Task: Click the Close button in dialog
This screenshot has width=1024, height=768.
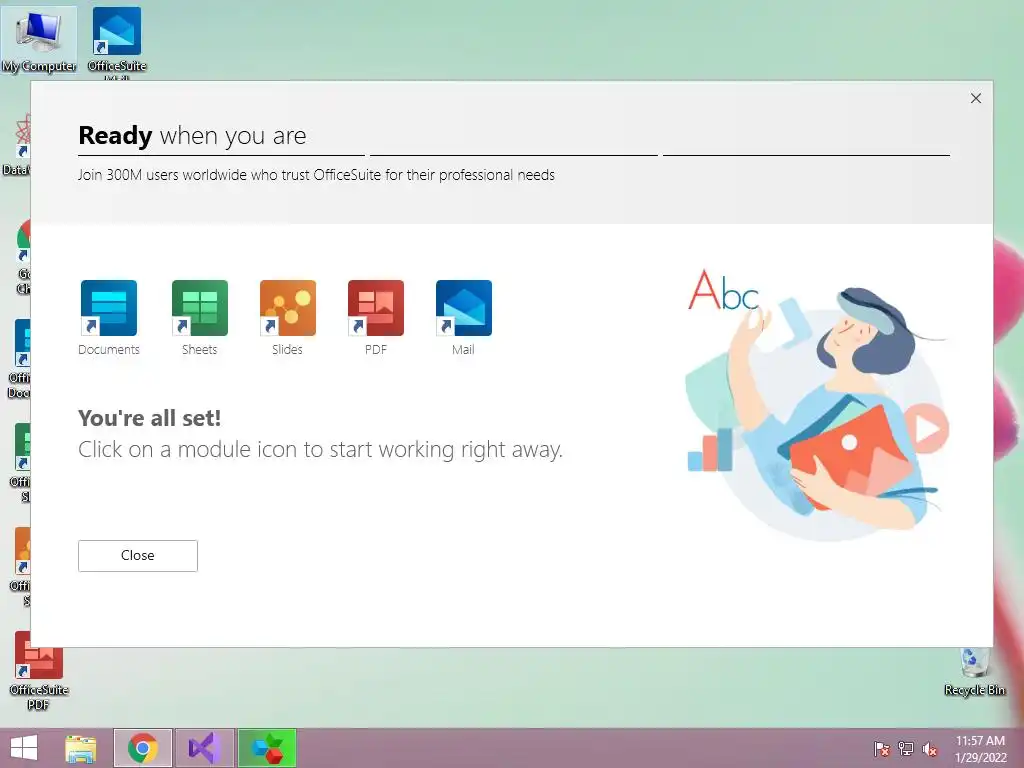Action: point(138,556)
